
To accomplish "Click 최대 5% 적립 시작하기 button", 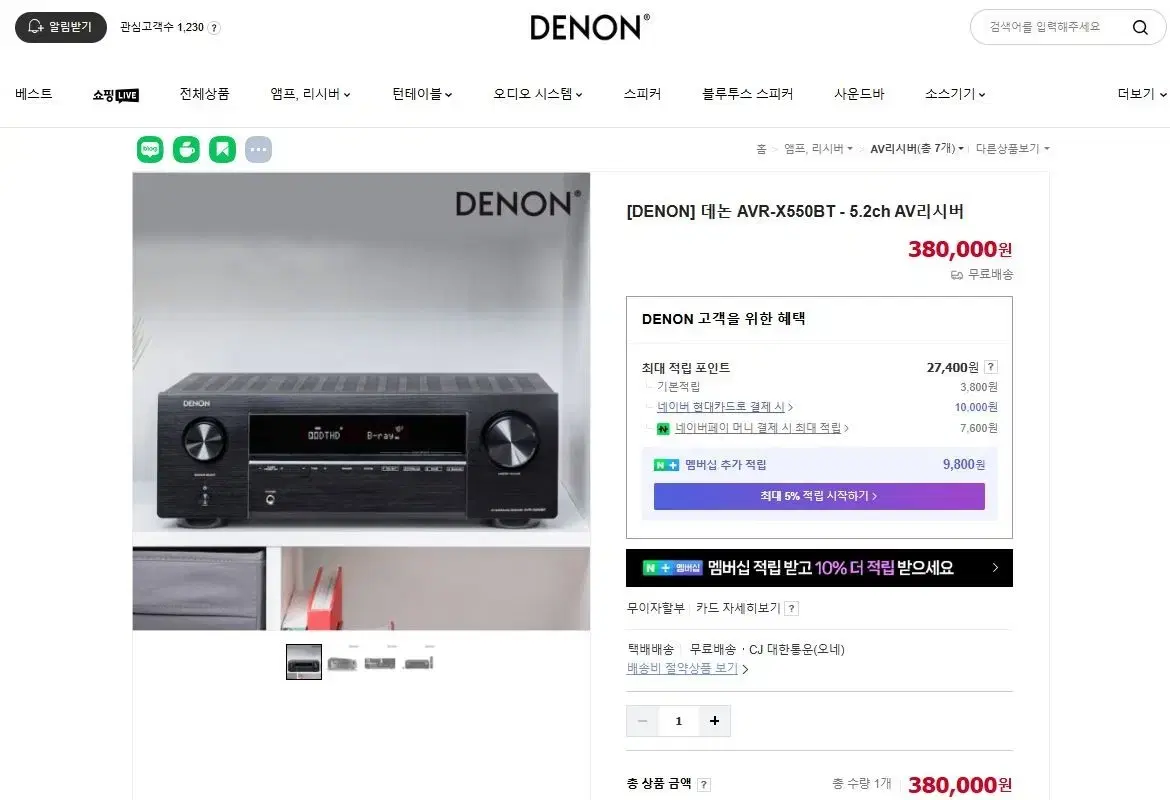I will pyautogui.click(x=819, y=496).
